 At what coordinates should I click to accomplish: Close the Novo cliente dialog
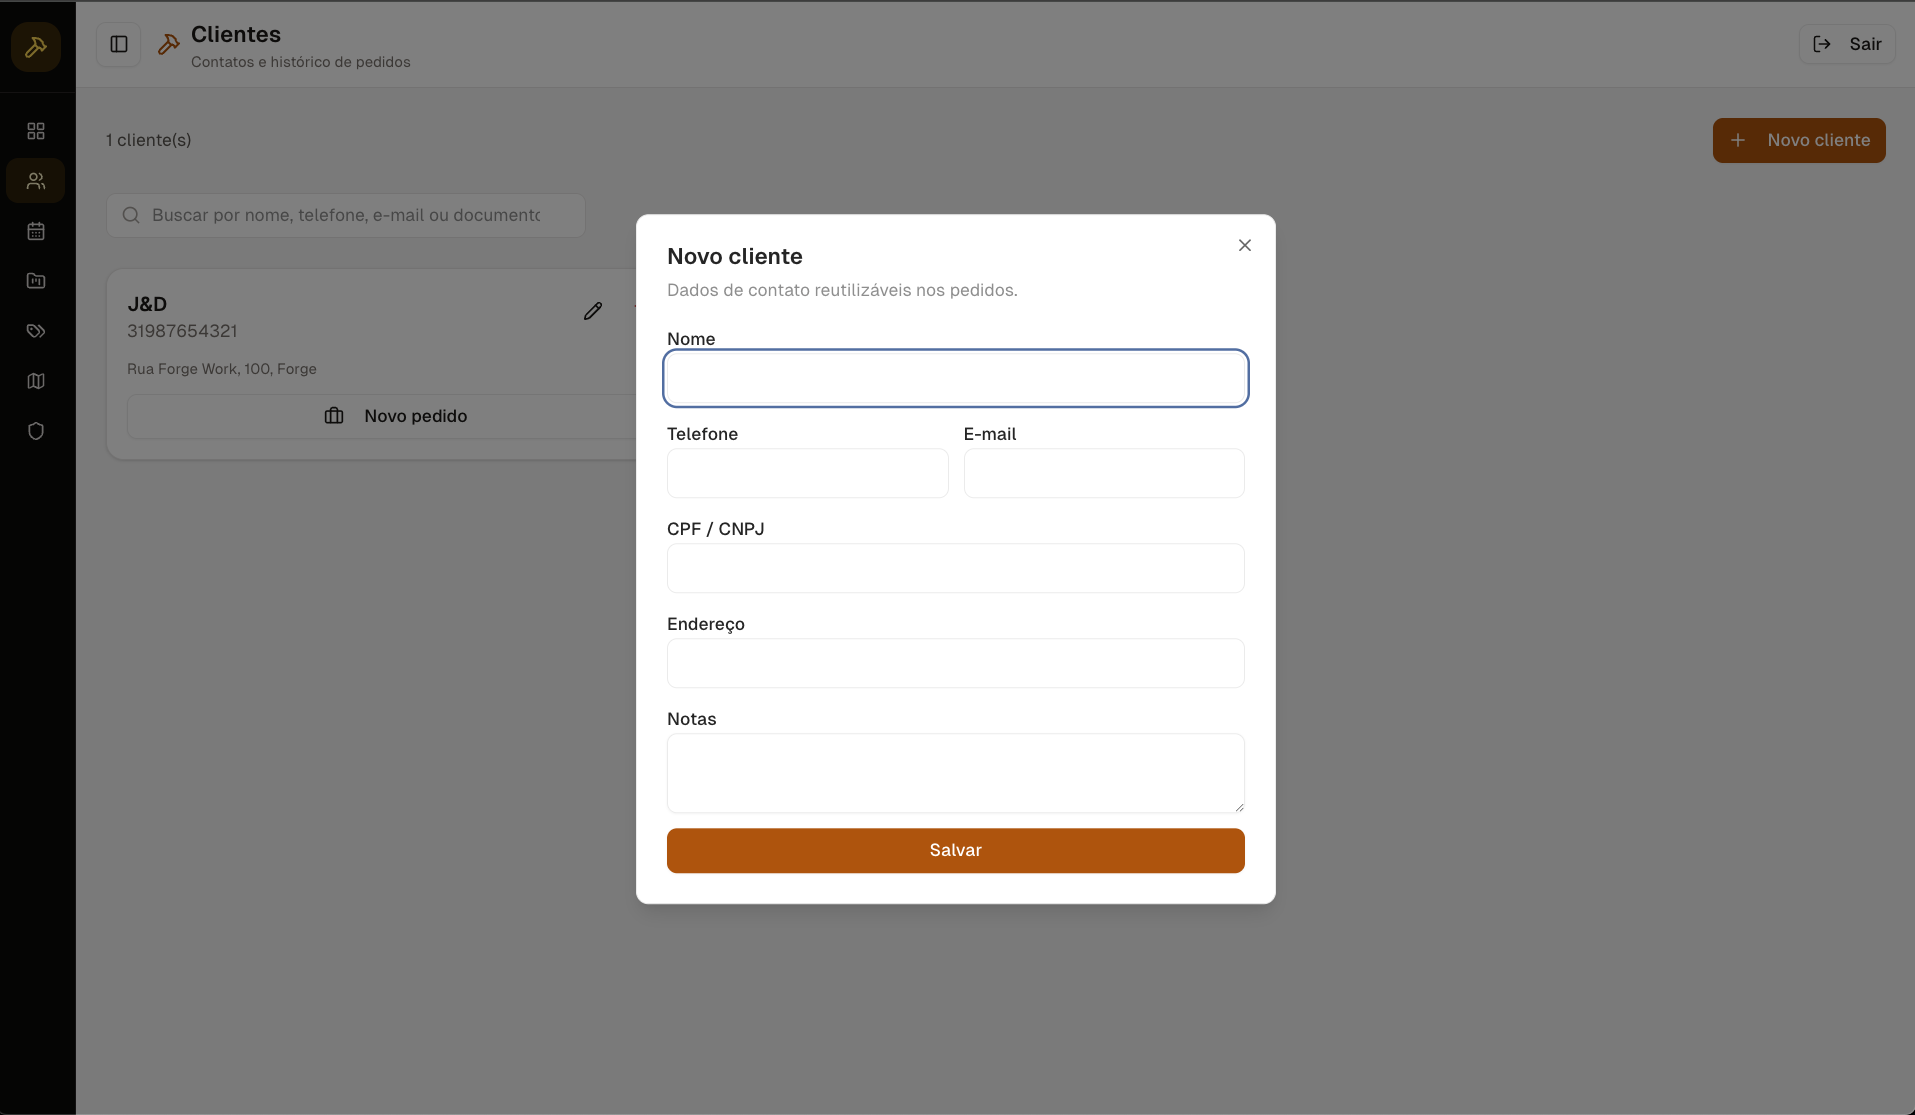point(1245,245)
